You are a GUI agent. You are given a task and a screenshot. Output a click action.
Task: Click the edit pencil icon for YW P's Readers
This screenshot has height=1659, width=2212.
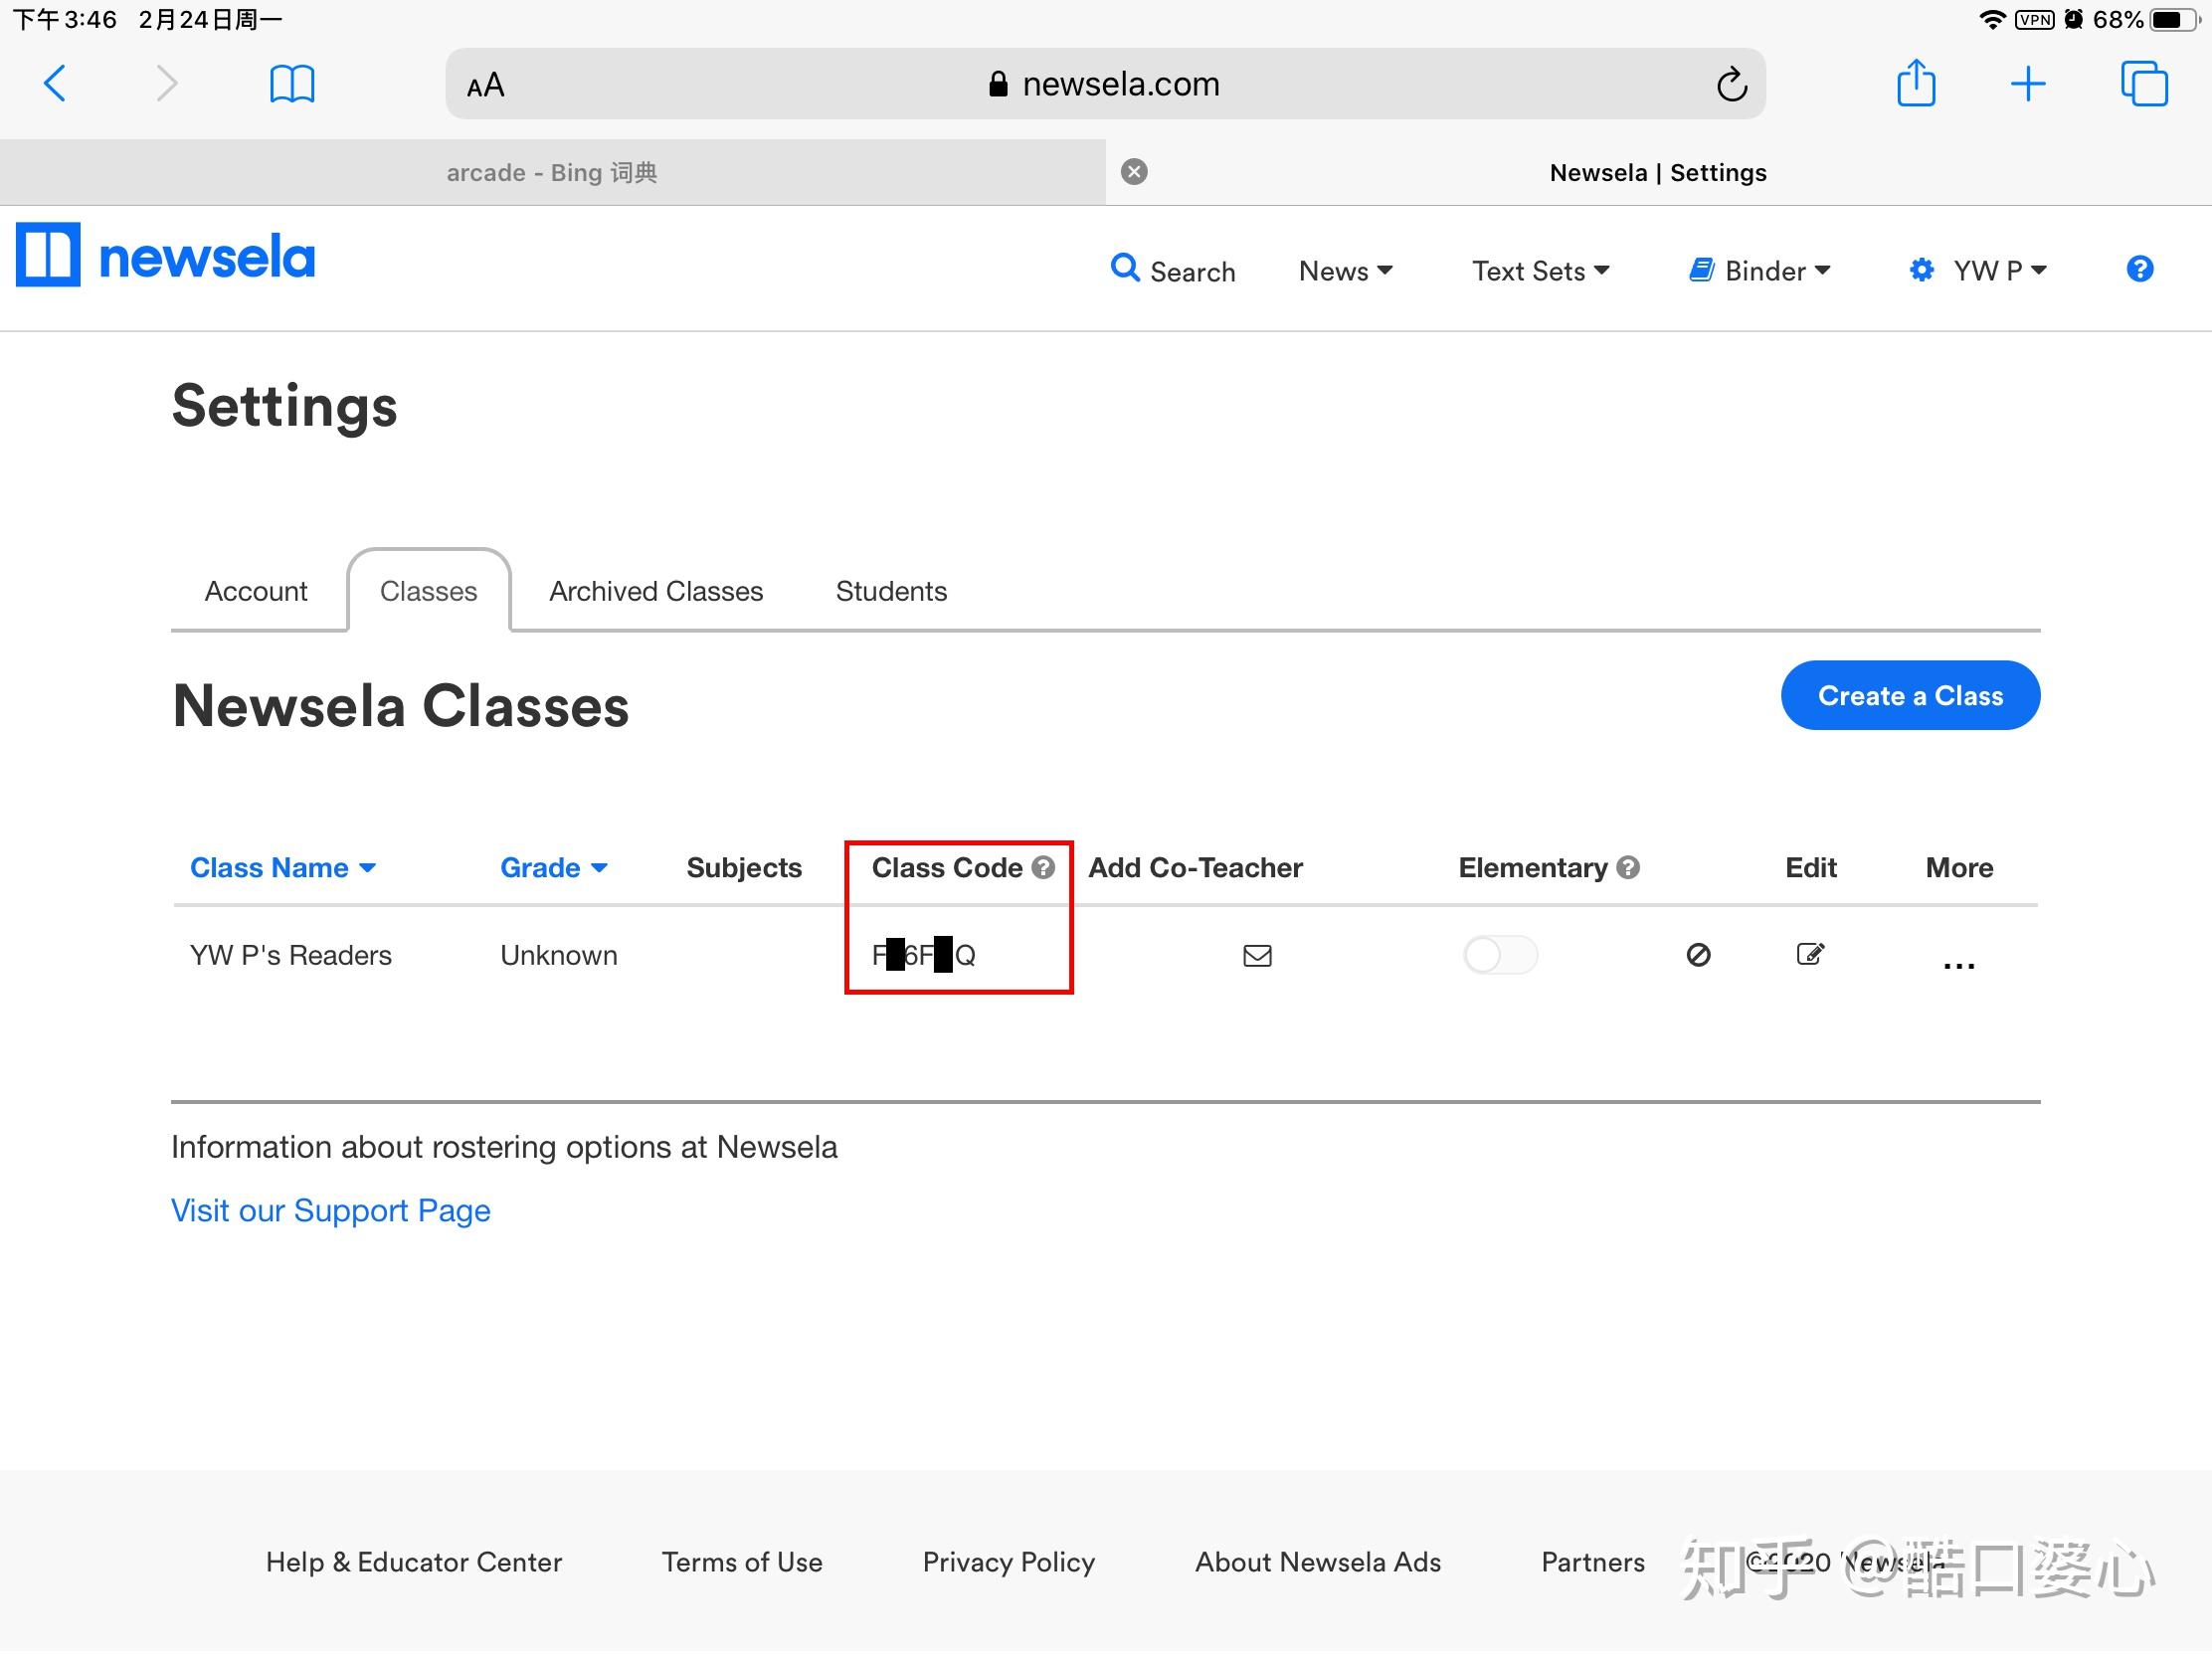pos(1810,954)
